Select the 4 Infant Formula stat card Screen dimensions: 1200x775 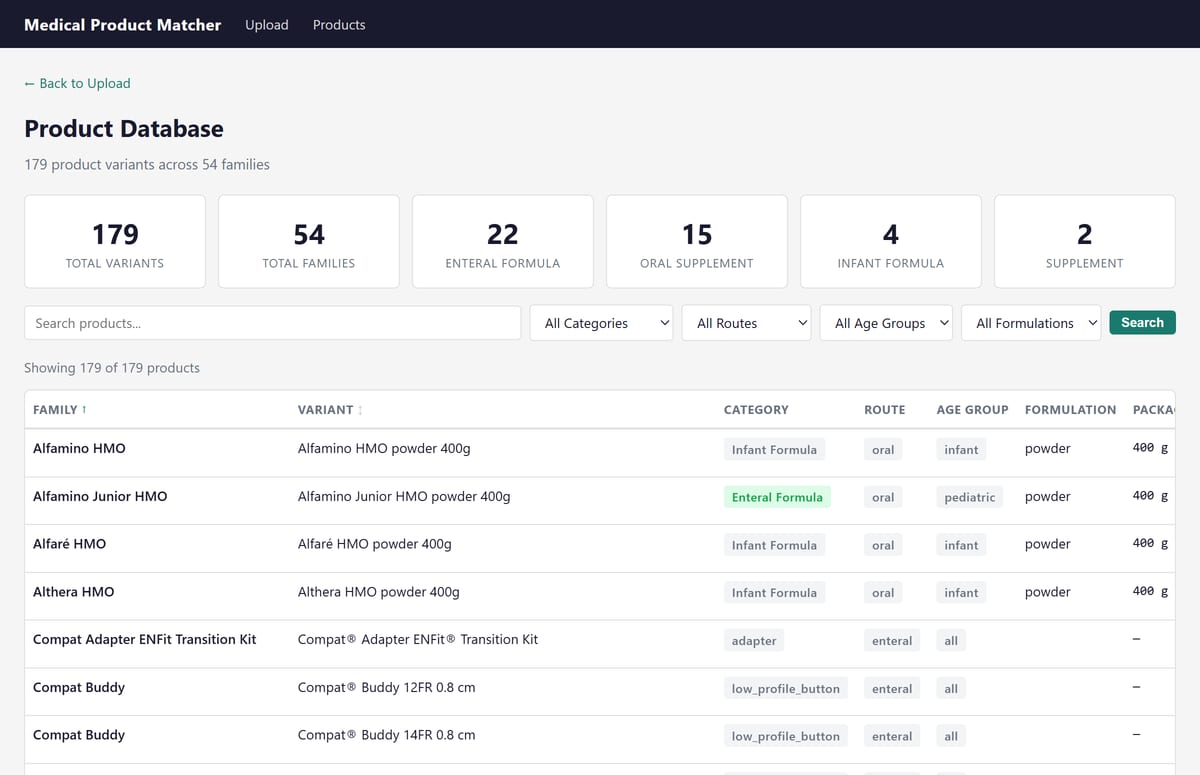(891, 242)
